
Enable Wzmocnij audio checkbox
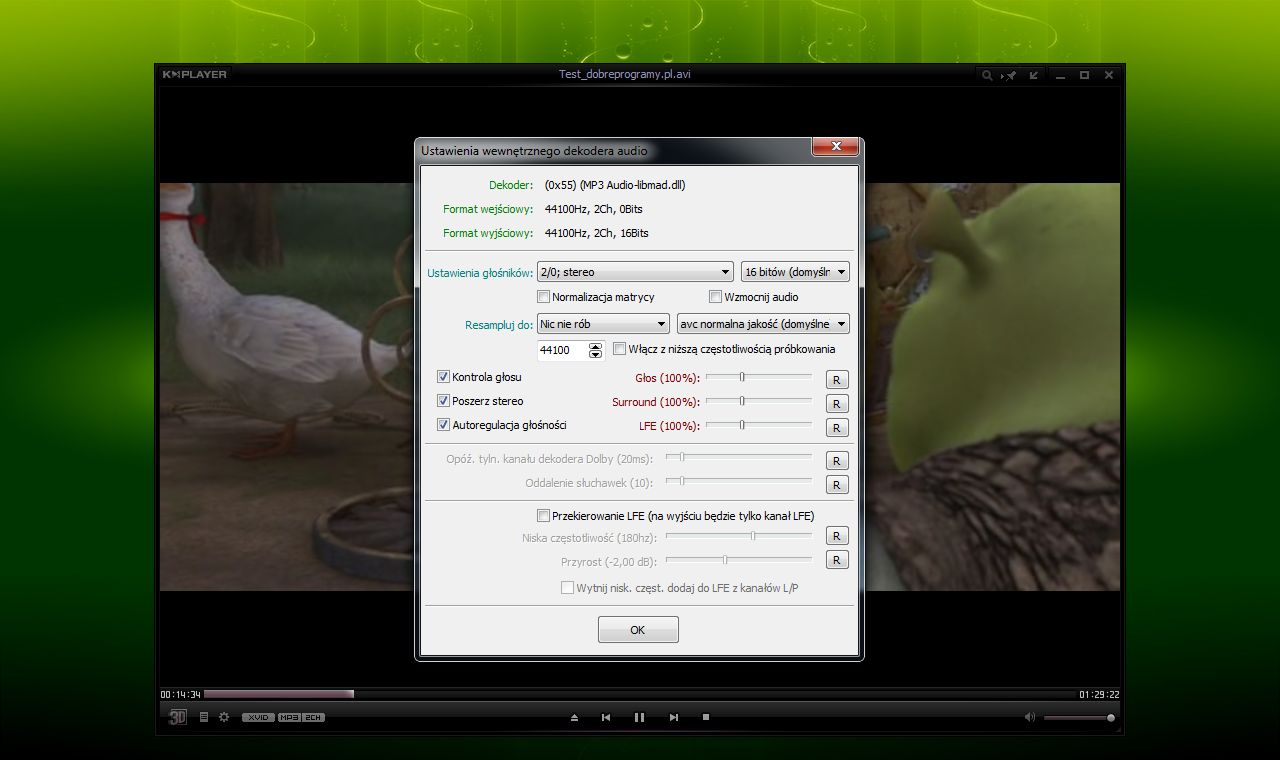716,297
